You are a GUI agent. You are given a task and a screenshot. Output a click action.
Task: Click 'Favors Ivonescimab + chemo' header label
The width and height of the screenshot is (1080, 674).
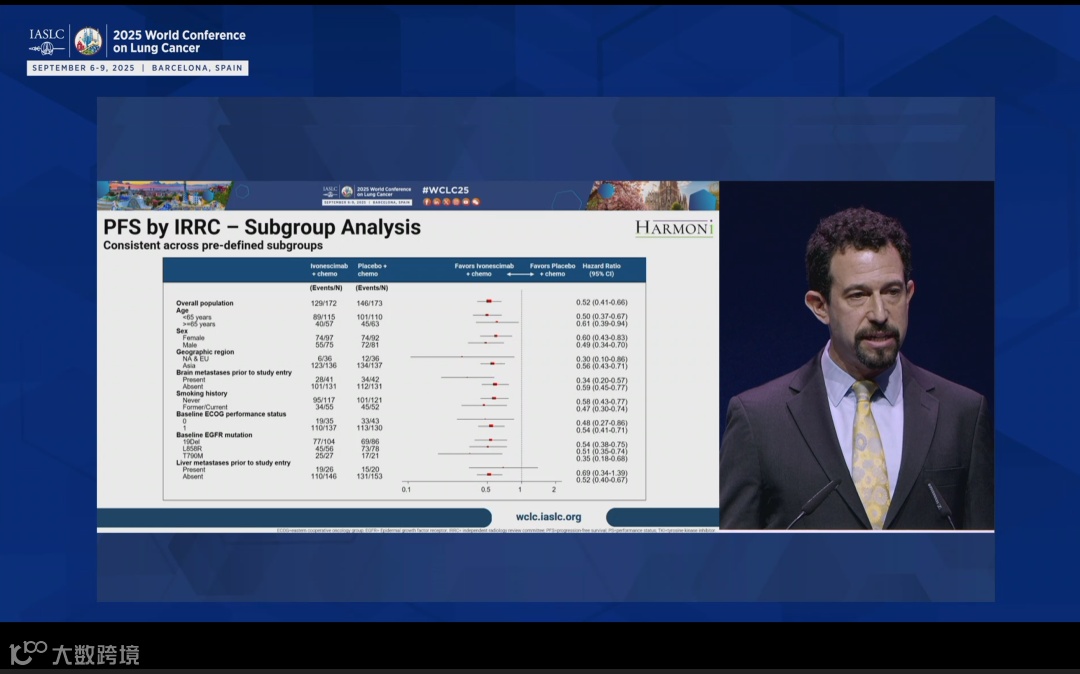pyautogui.click(x=484, y=270)
